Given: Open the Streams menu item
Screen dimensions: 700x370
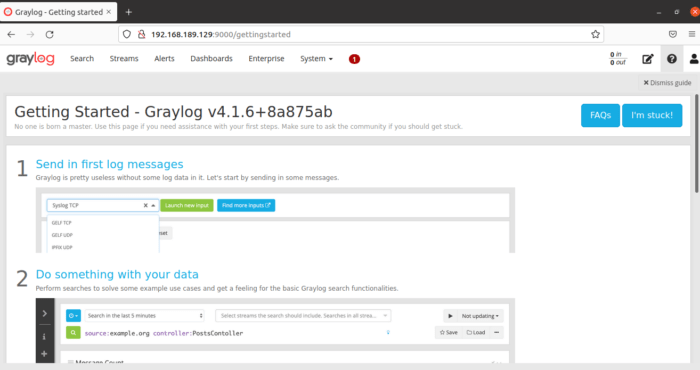Looking at the screenshot, I should pyautogui.click(x=124, y=58).
